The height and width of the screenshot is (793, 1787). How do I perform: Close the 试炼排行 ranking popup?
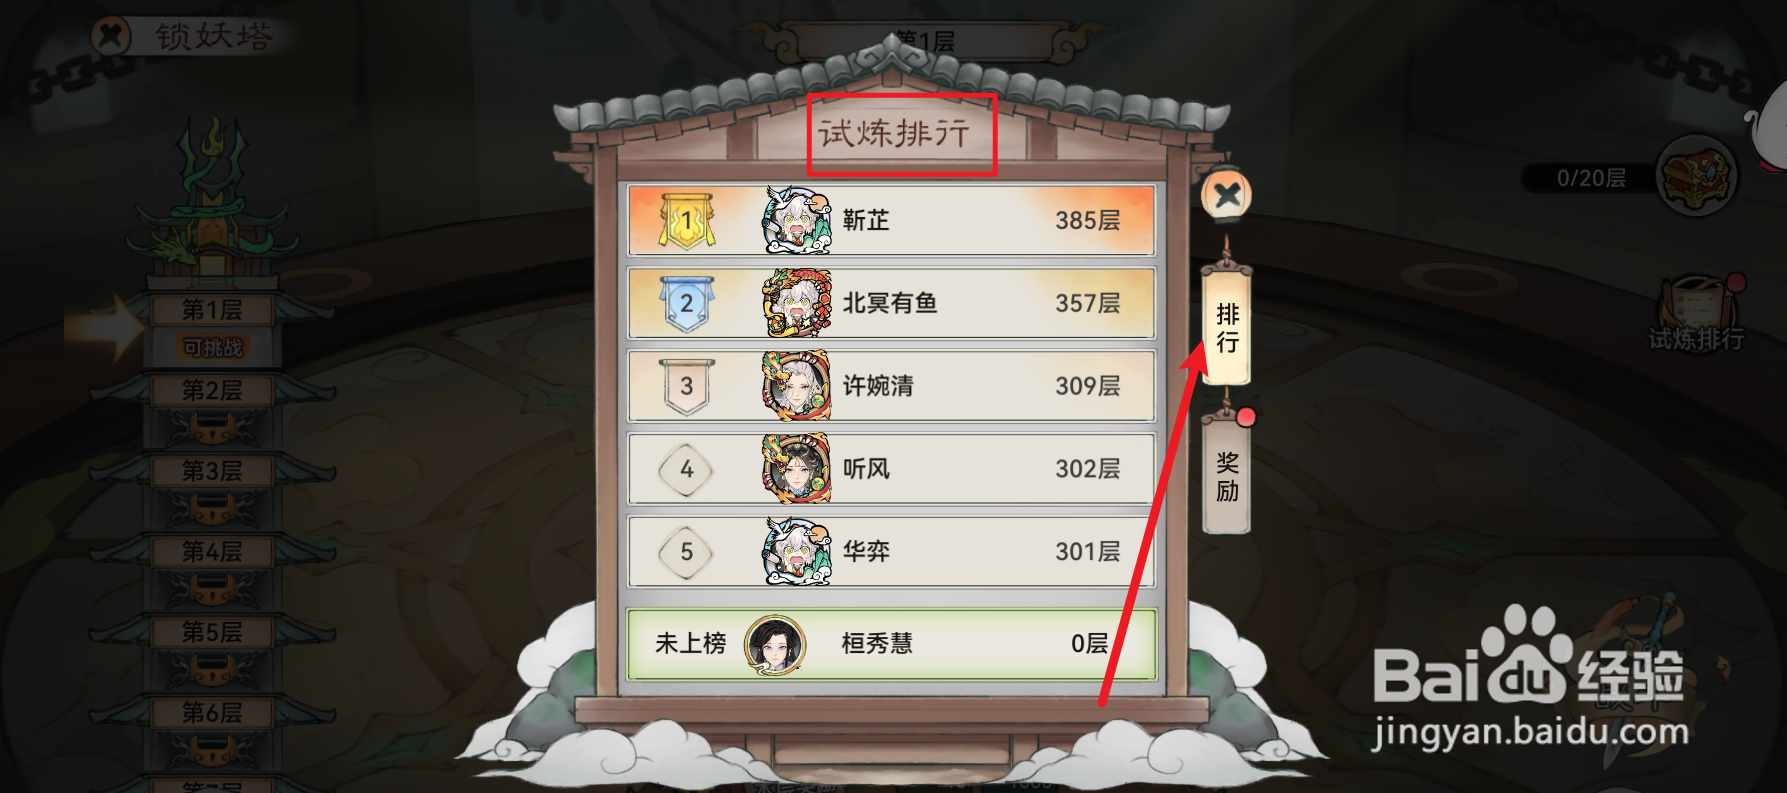tap(1227, 195)
